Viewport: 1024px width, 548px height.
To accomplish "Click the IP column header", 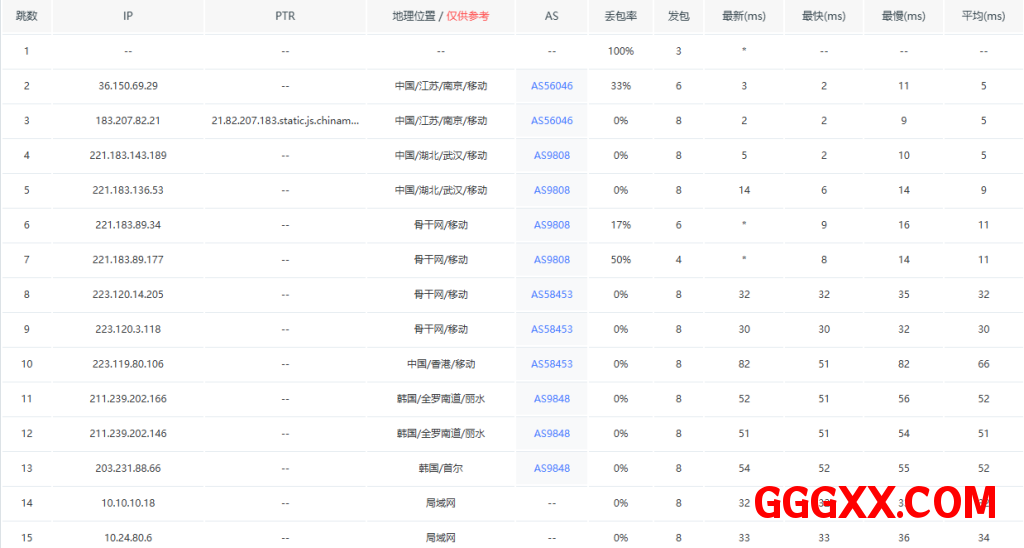I will [128, 17].
